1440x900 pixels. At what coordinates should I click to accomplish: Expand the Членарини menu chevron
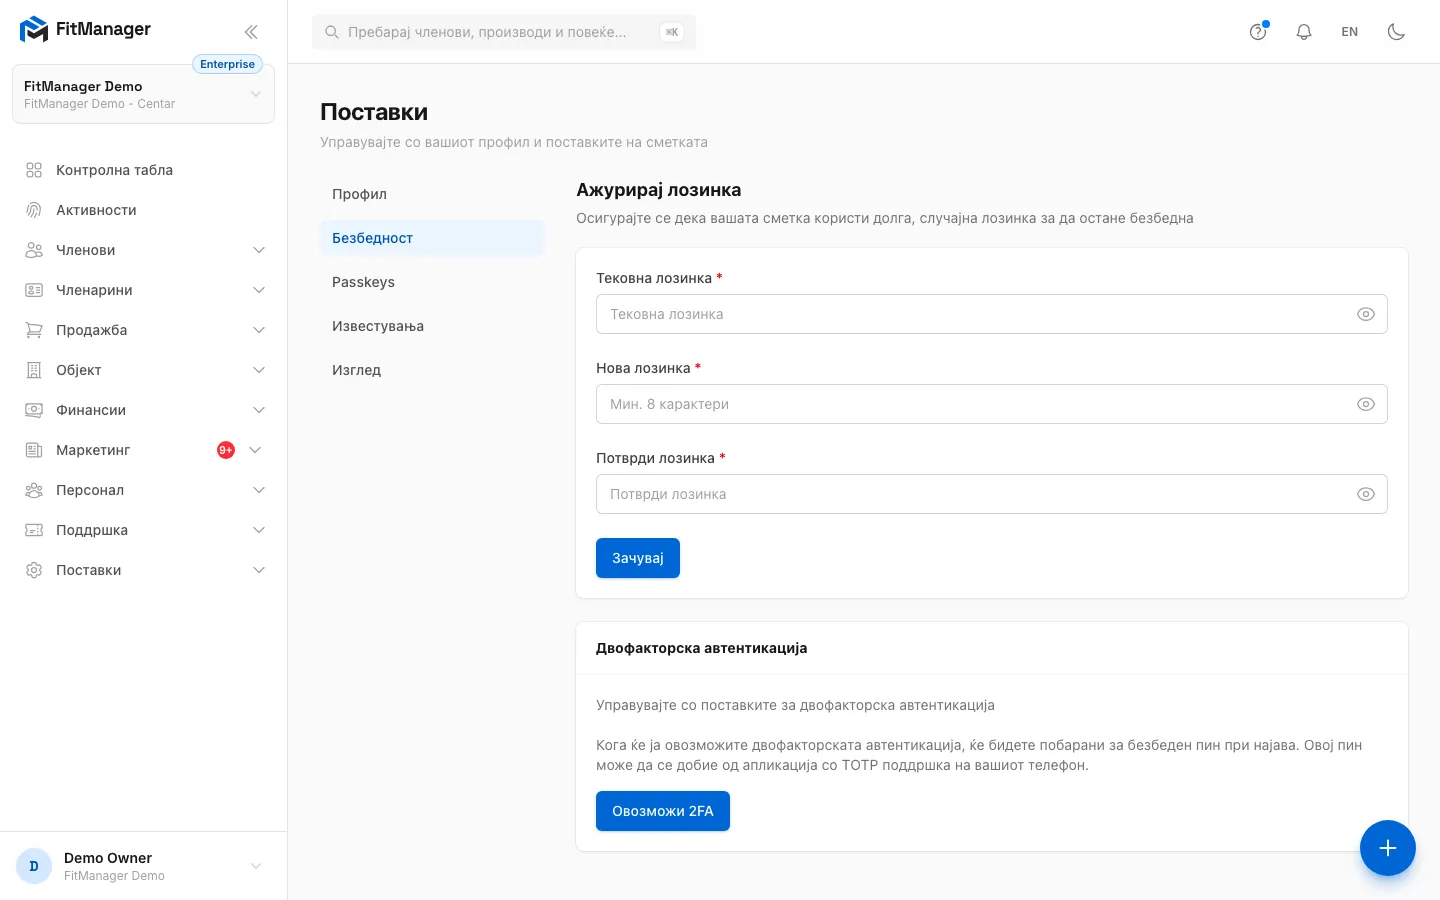pos(259,290)
